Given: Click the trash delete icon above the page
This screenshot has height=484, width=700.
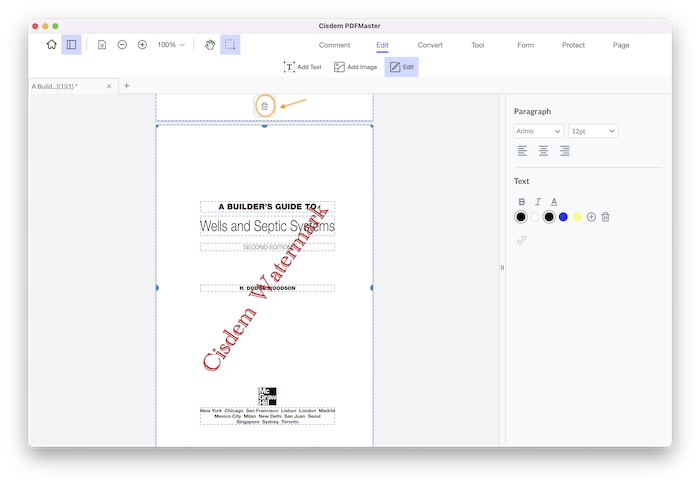Looking at the screenshot, I should [264, 106].
